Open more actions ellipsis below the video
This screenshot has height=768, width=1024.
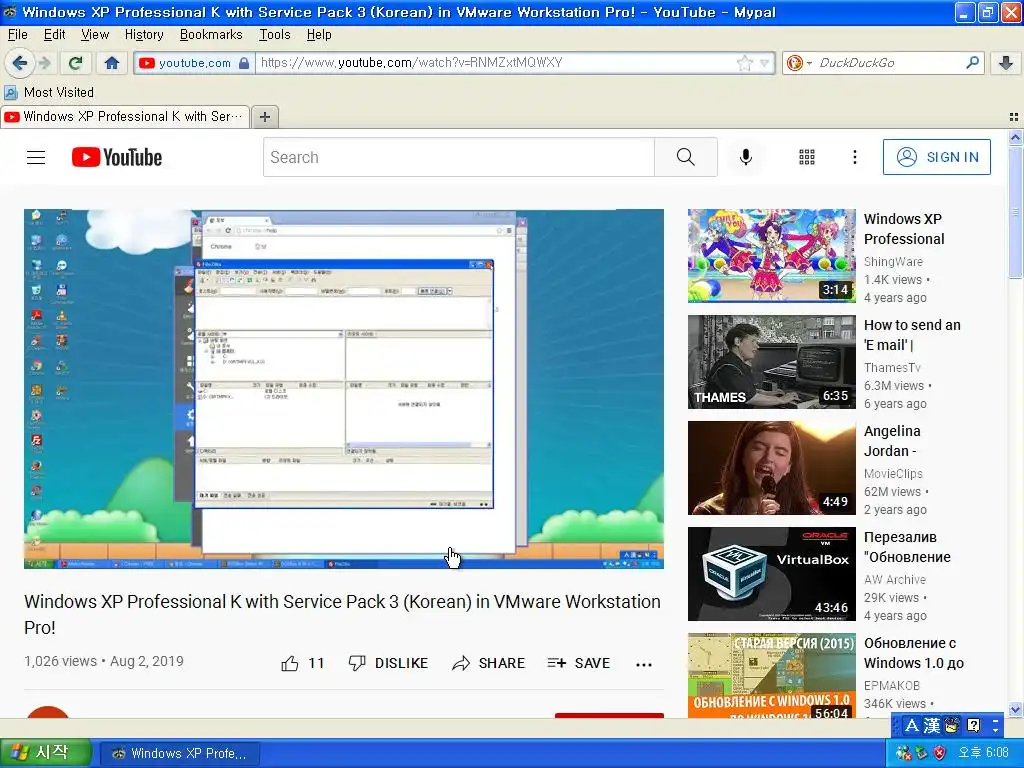[x=644, y=664]
